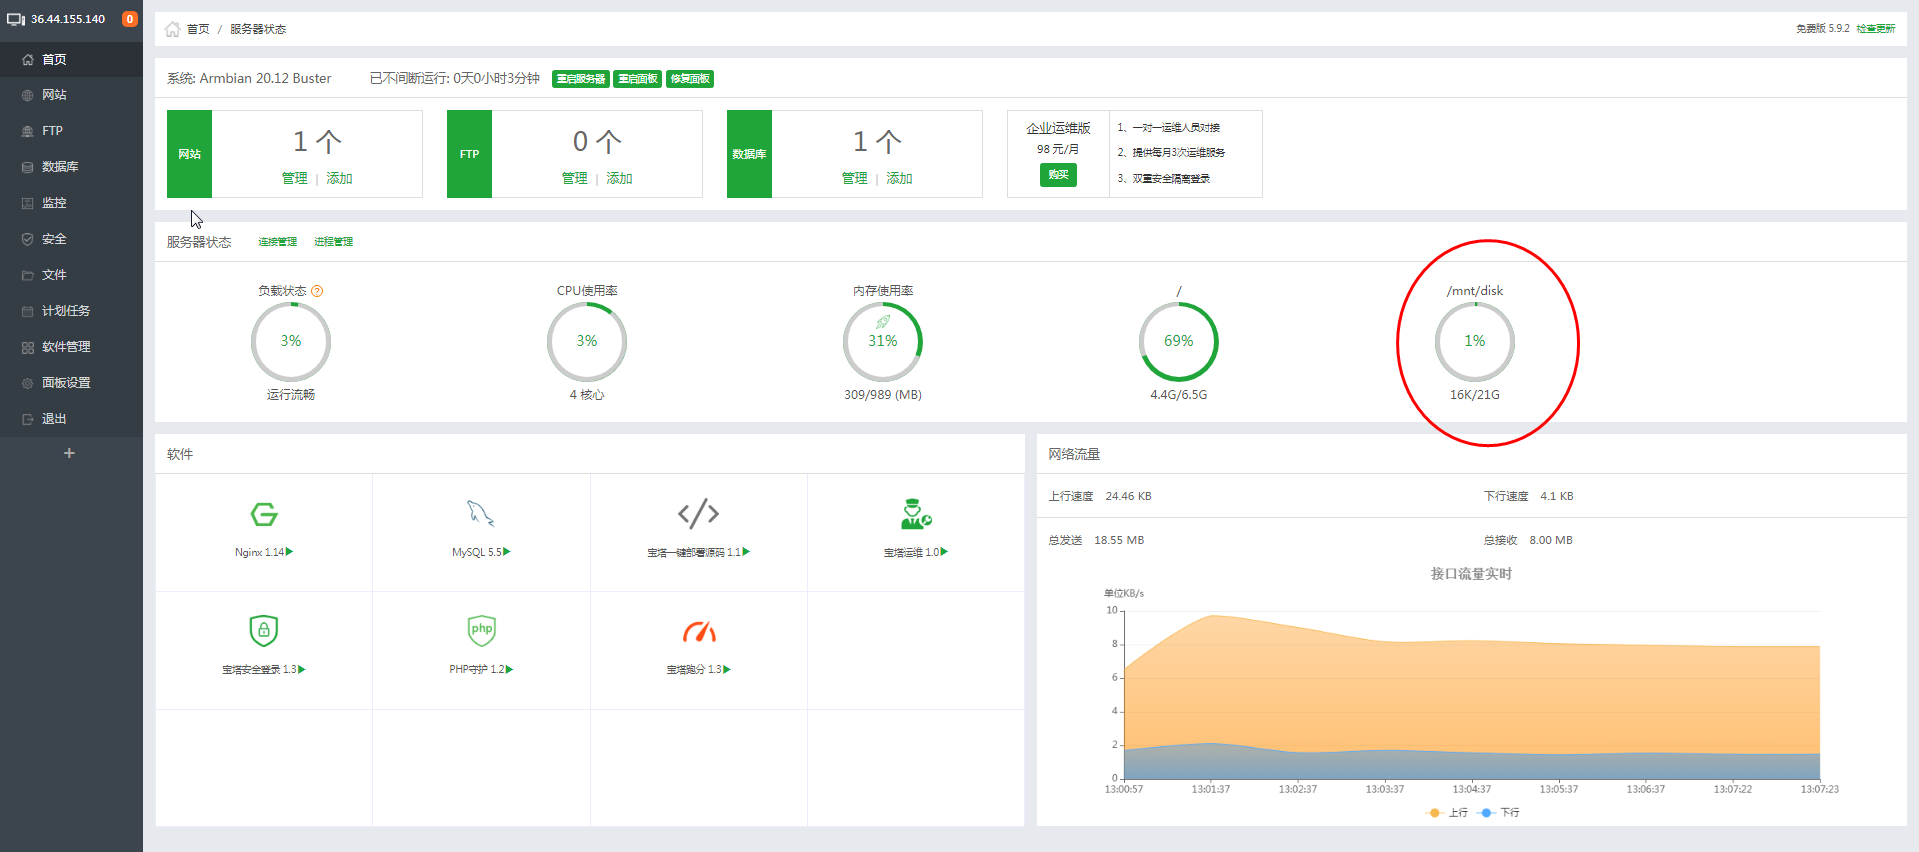Screen dimensions: 1919x852
Task: Click the plus icon below the sidebar menu
Action: 69,453
